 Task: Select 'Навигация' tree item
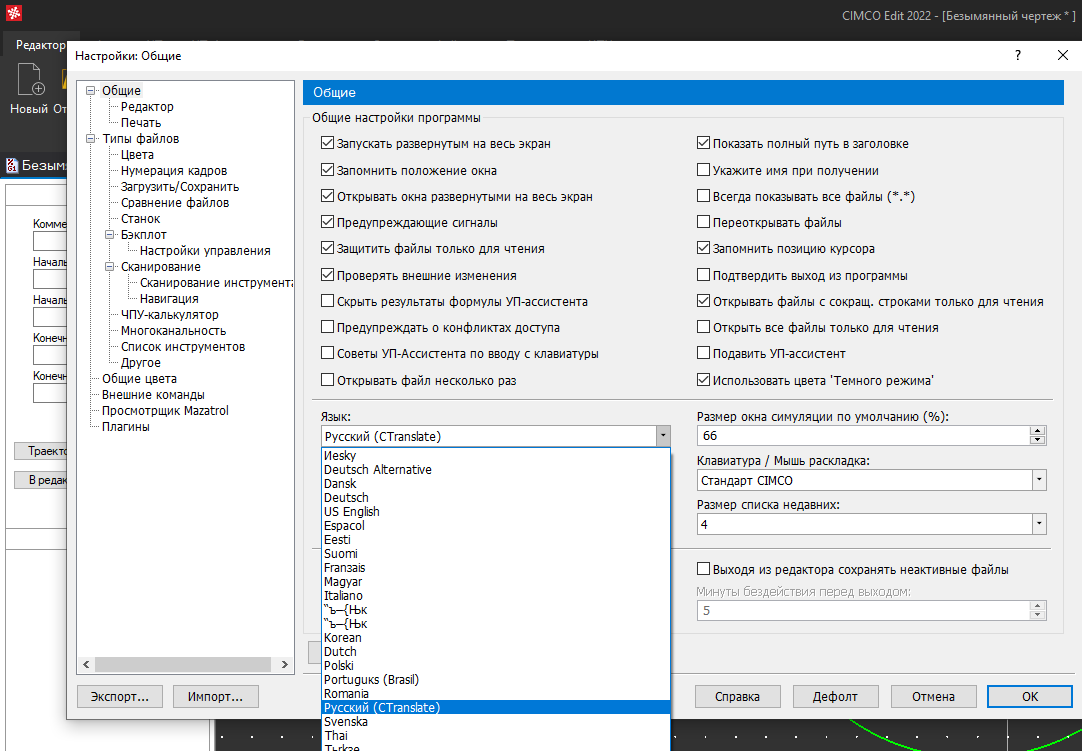point(169,298)
